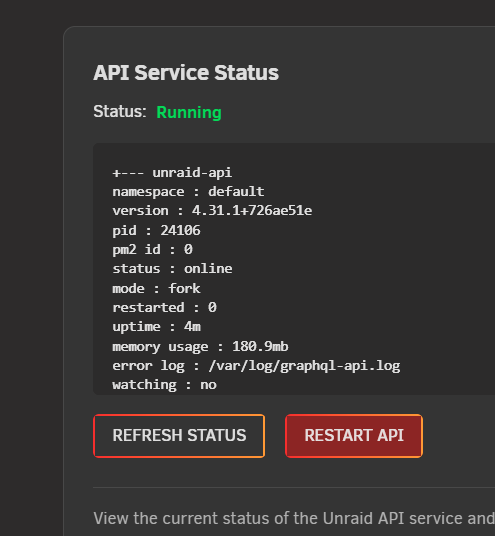Select the 'pm2 id : 0' line

(x=152, y=250)
